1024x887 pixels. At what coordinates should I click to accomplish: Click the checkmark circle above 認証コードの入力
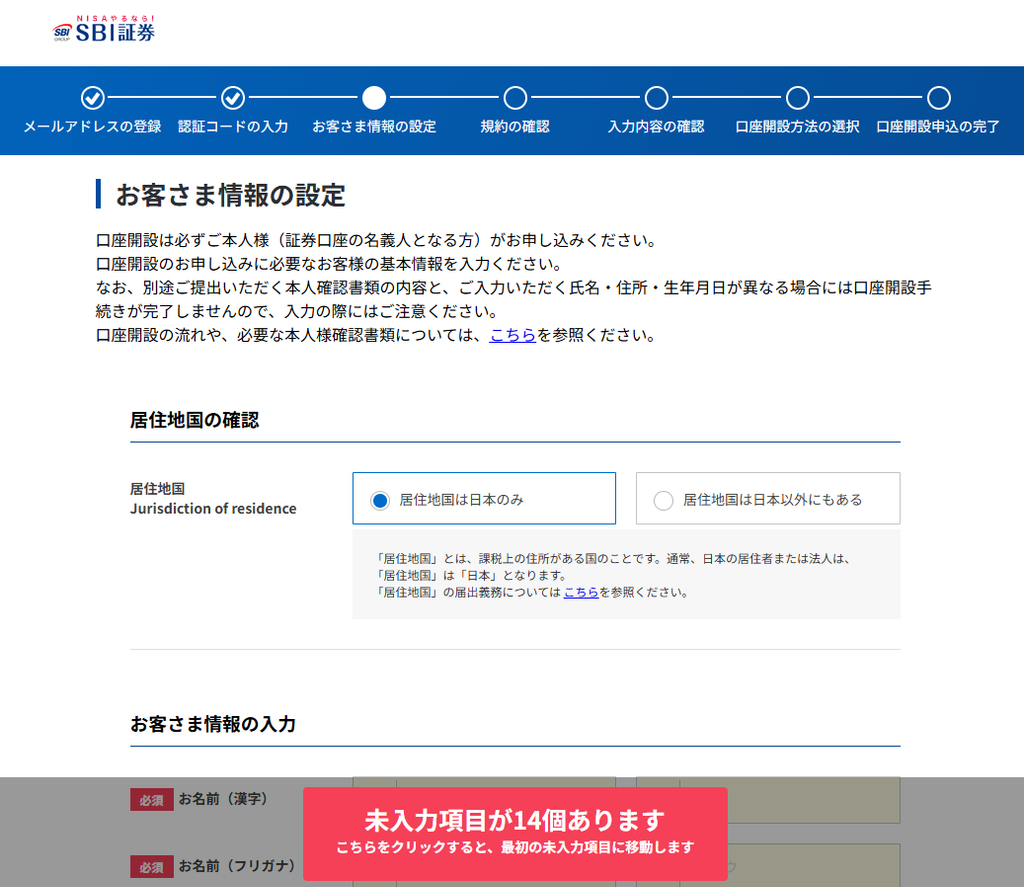tap(233, 98)
